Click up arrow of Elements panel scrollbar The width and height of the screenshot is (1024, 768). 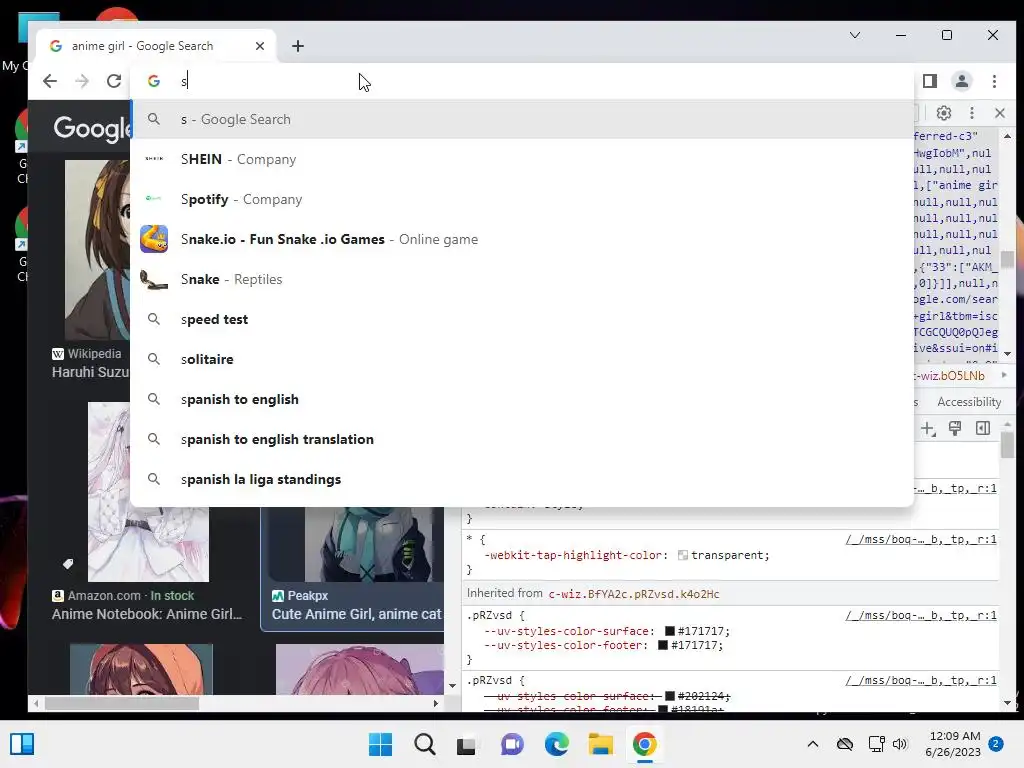point(1007,136)
